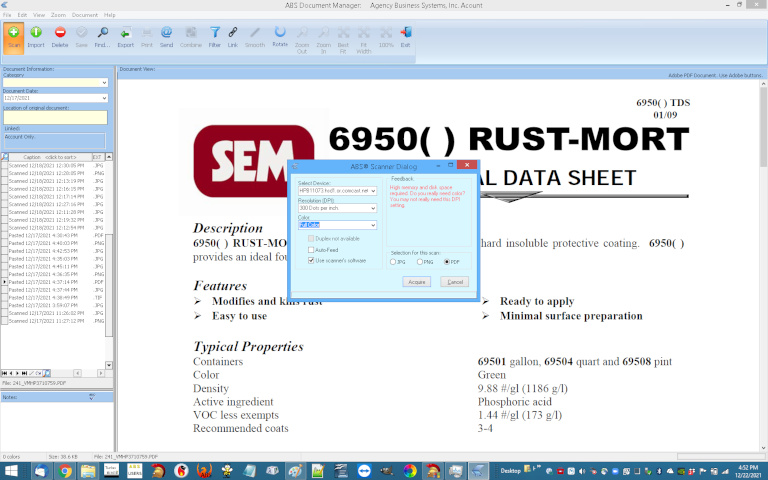The height and width of the screenshot is (480, 768).
Task: Click the Acquire button
Action: coord(417,282)
